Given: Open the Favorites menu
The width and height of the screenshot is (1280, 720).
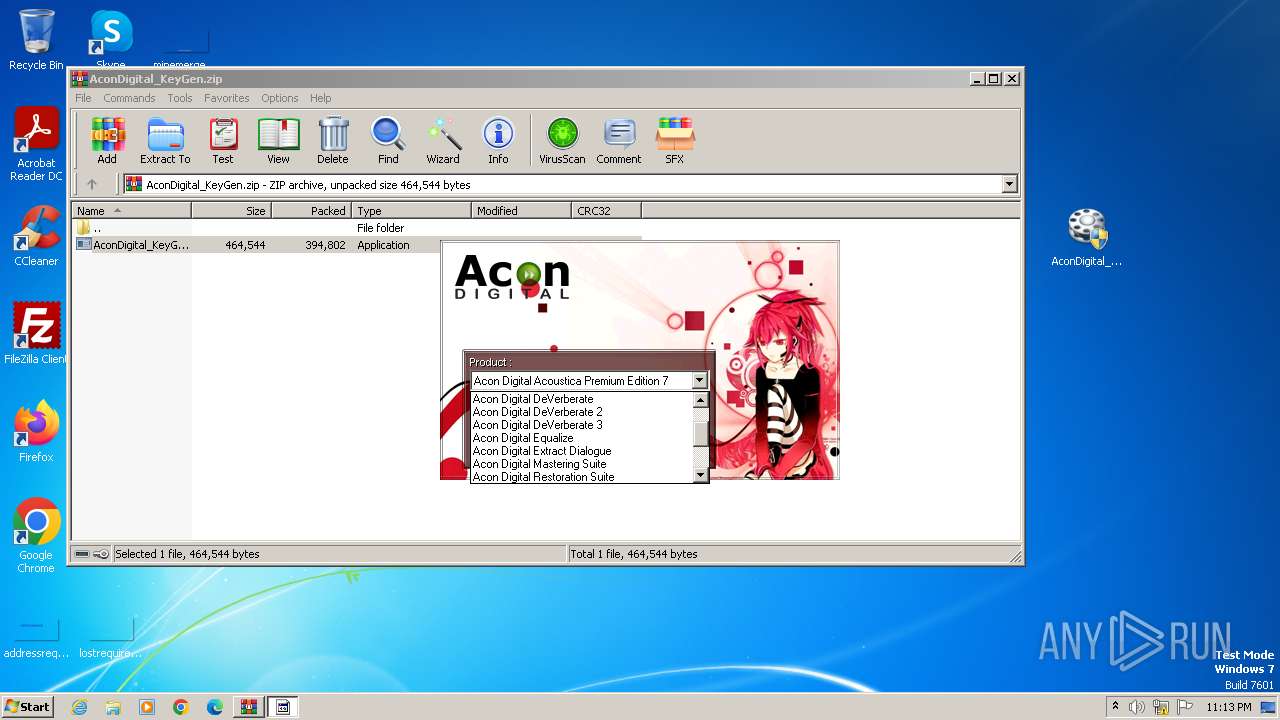Looking at the screenshot, I should click(227, 98).
